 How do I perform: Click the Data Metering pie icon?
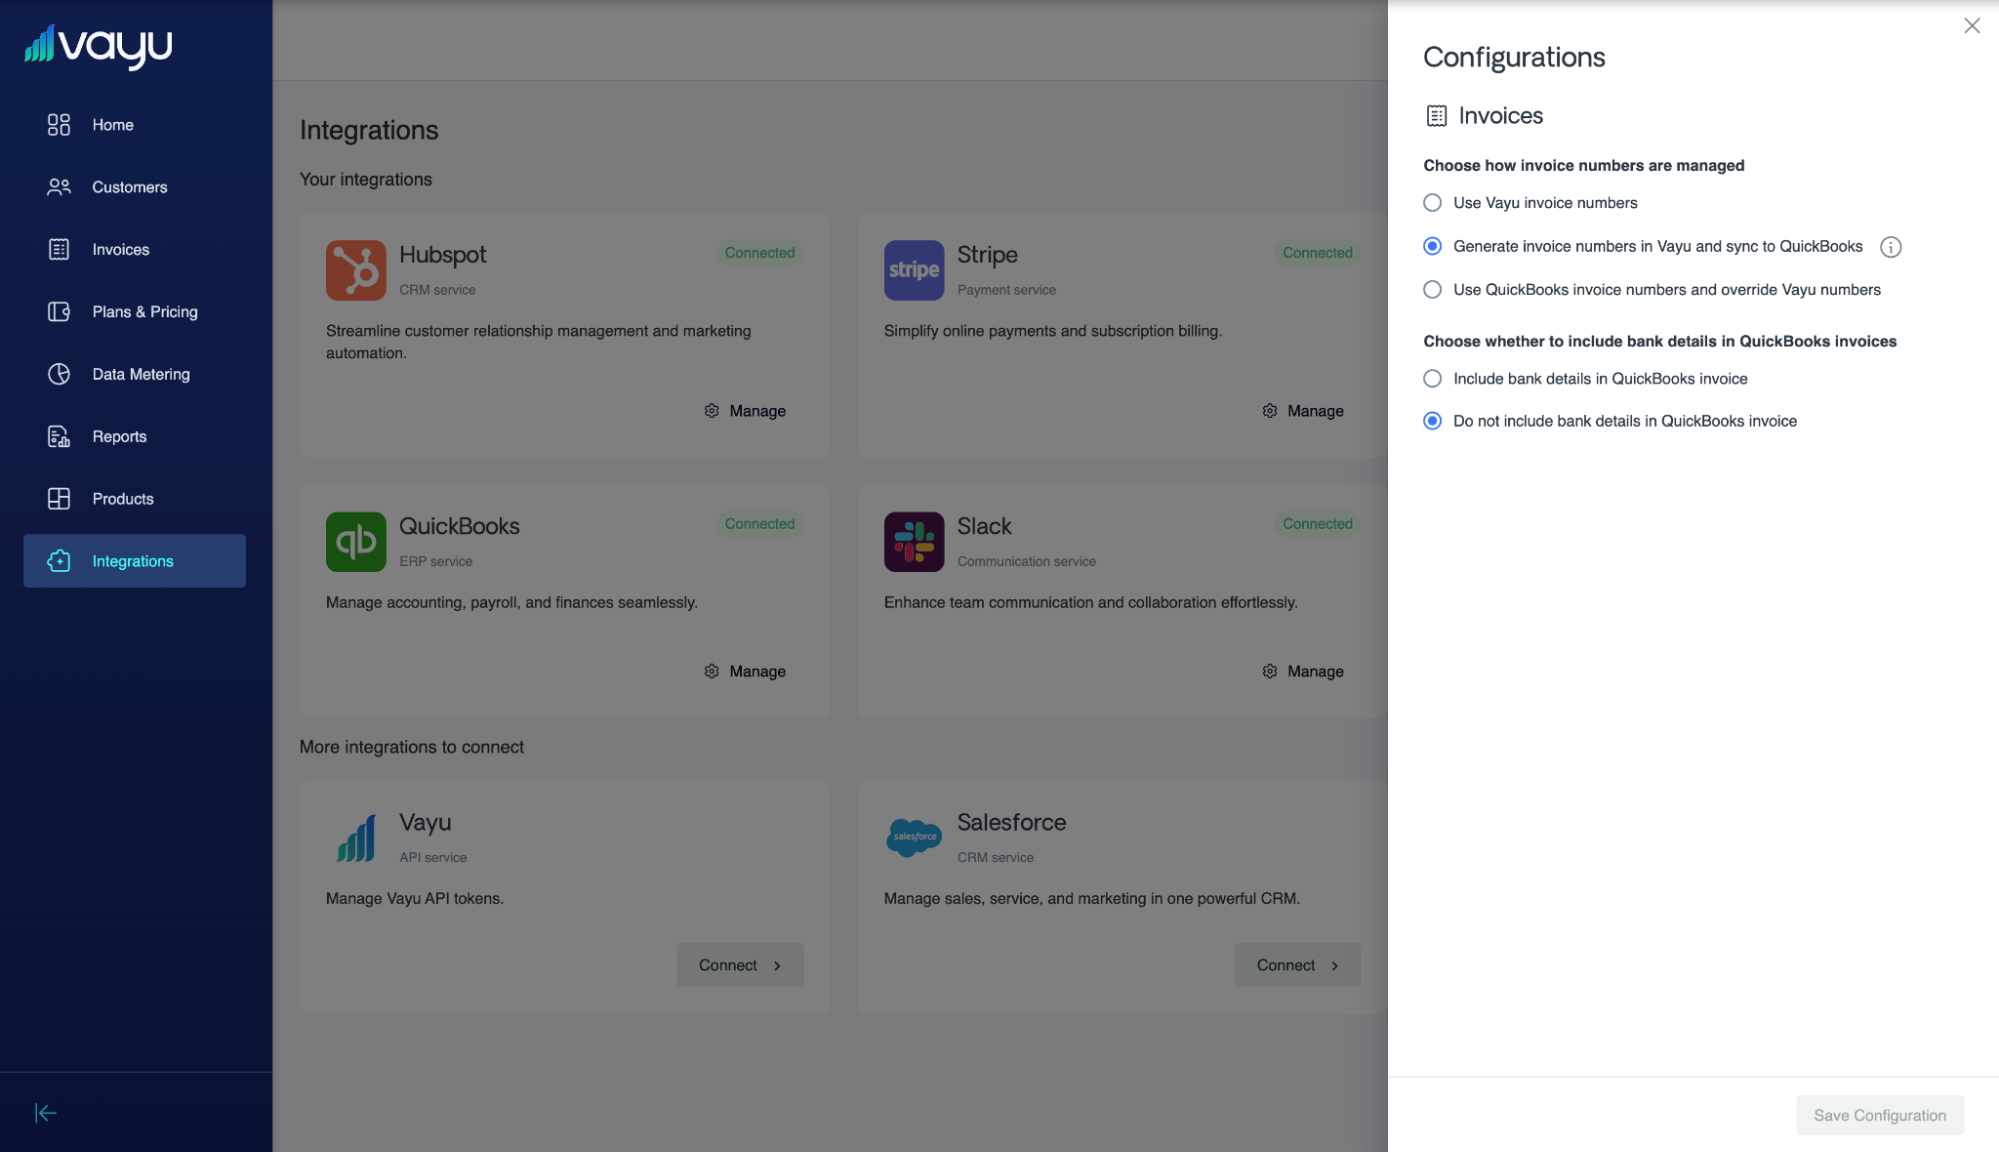59,374
